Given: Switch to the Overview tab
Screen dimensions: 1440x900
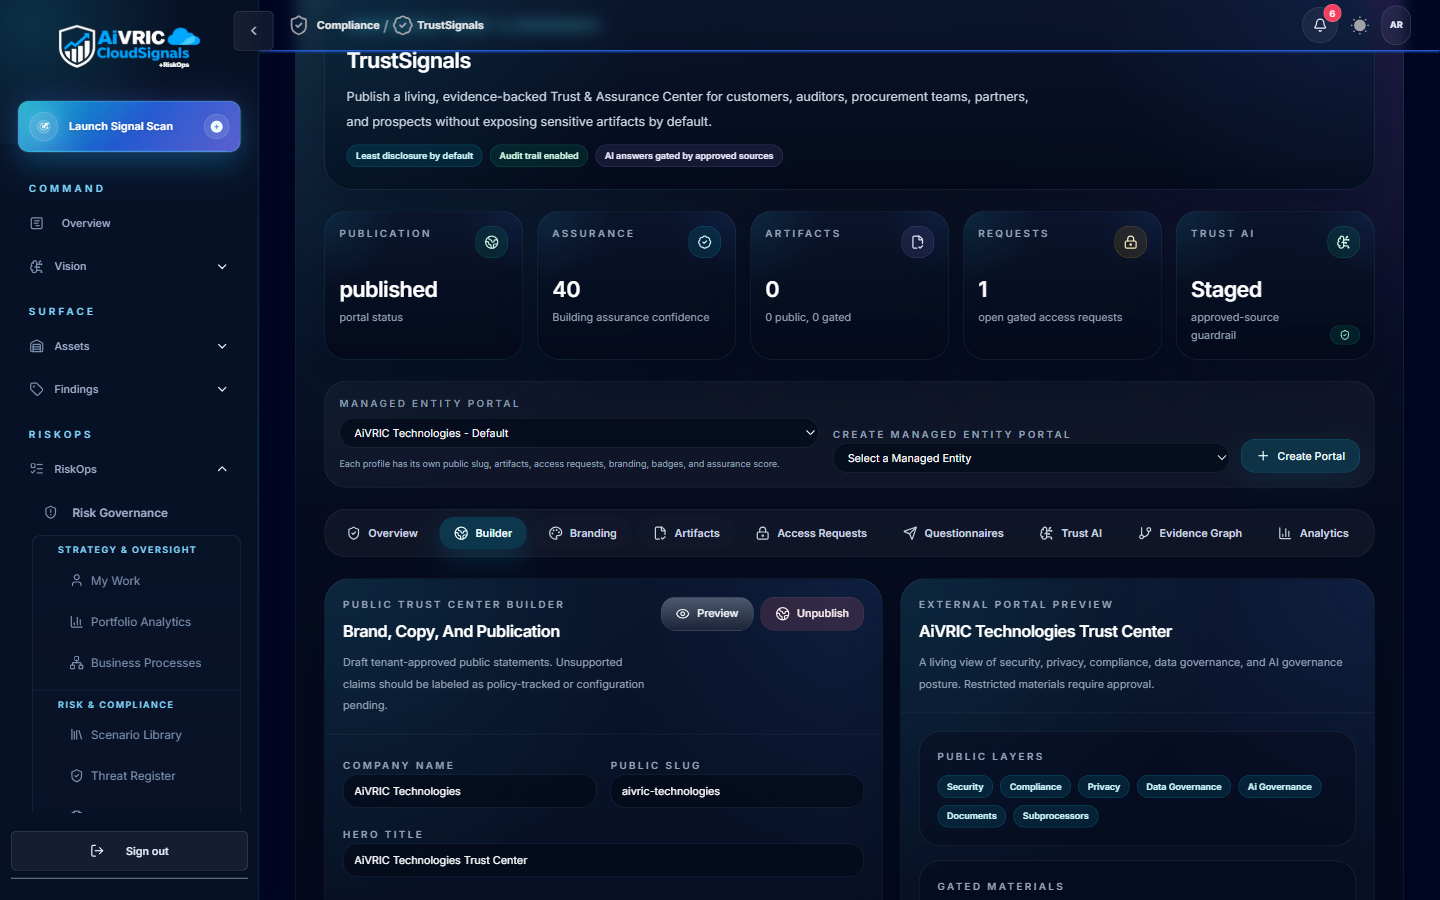Looking at the screenshot, I should pyautogui.click(x=382, y=533).
